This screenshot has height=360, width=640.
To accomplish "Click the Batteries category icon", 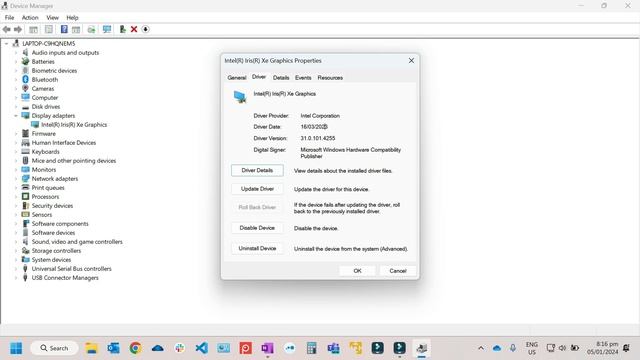I will coord(25,62).
